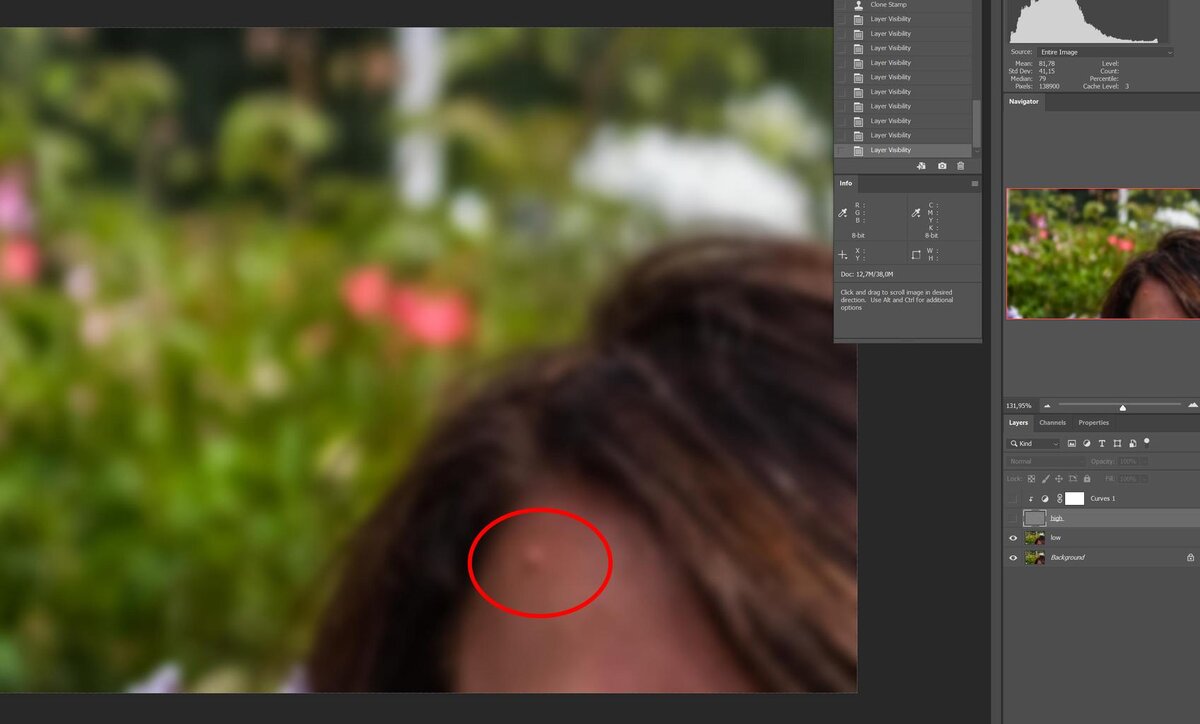
Task: Click the CMYK eyedropper icon in Info panel
Action: [x=916, y=212]
